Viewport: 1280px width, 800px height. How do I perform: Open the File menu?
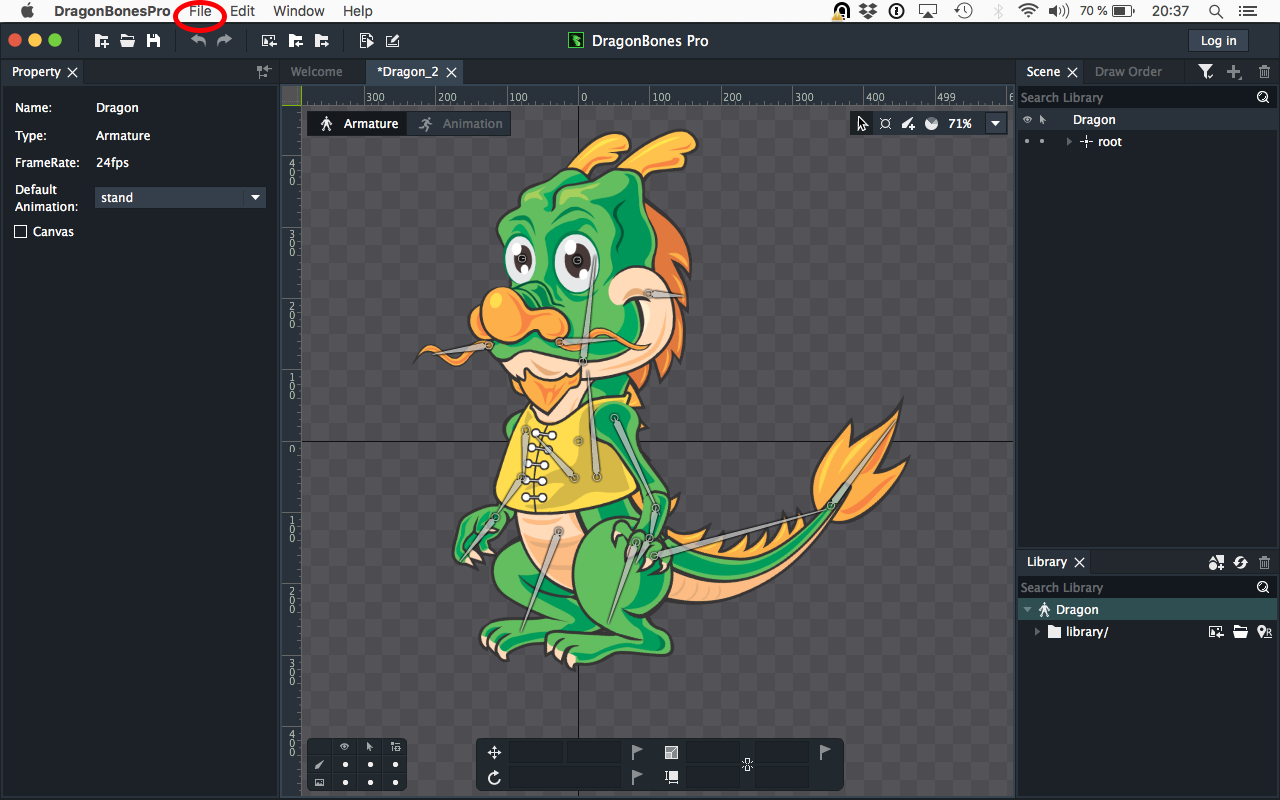point(200,11)
